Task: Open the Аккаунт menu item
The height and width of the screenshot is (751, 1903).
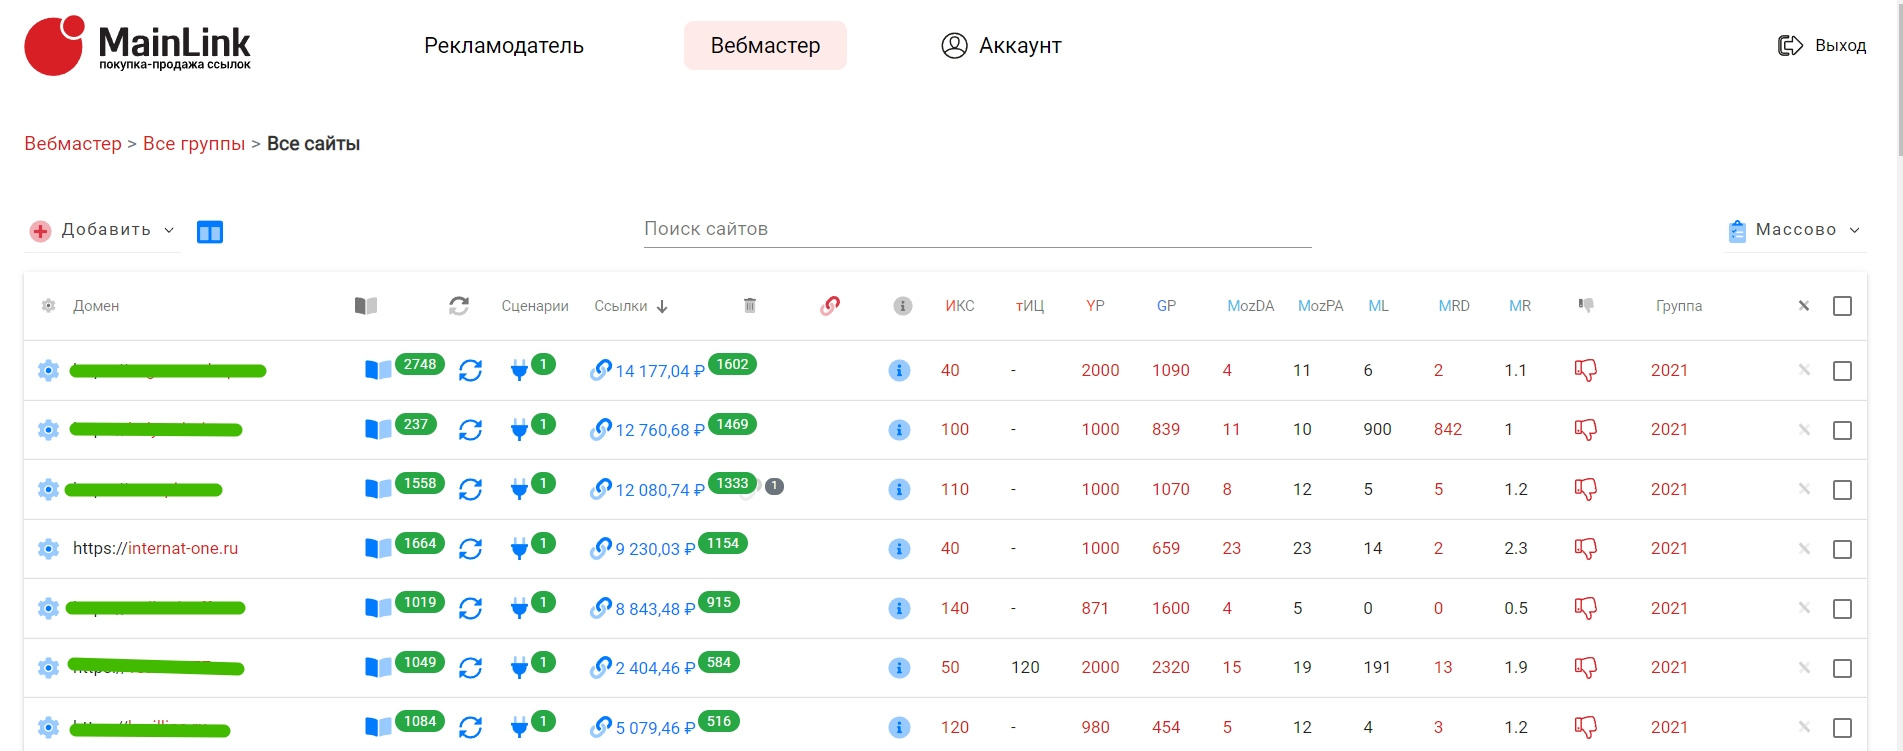Action: point(1001,46)
